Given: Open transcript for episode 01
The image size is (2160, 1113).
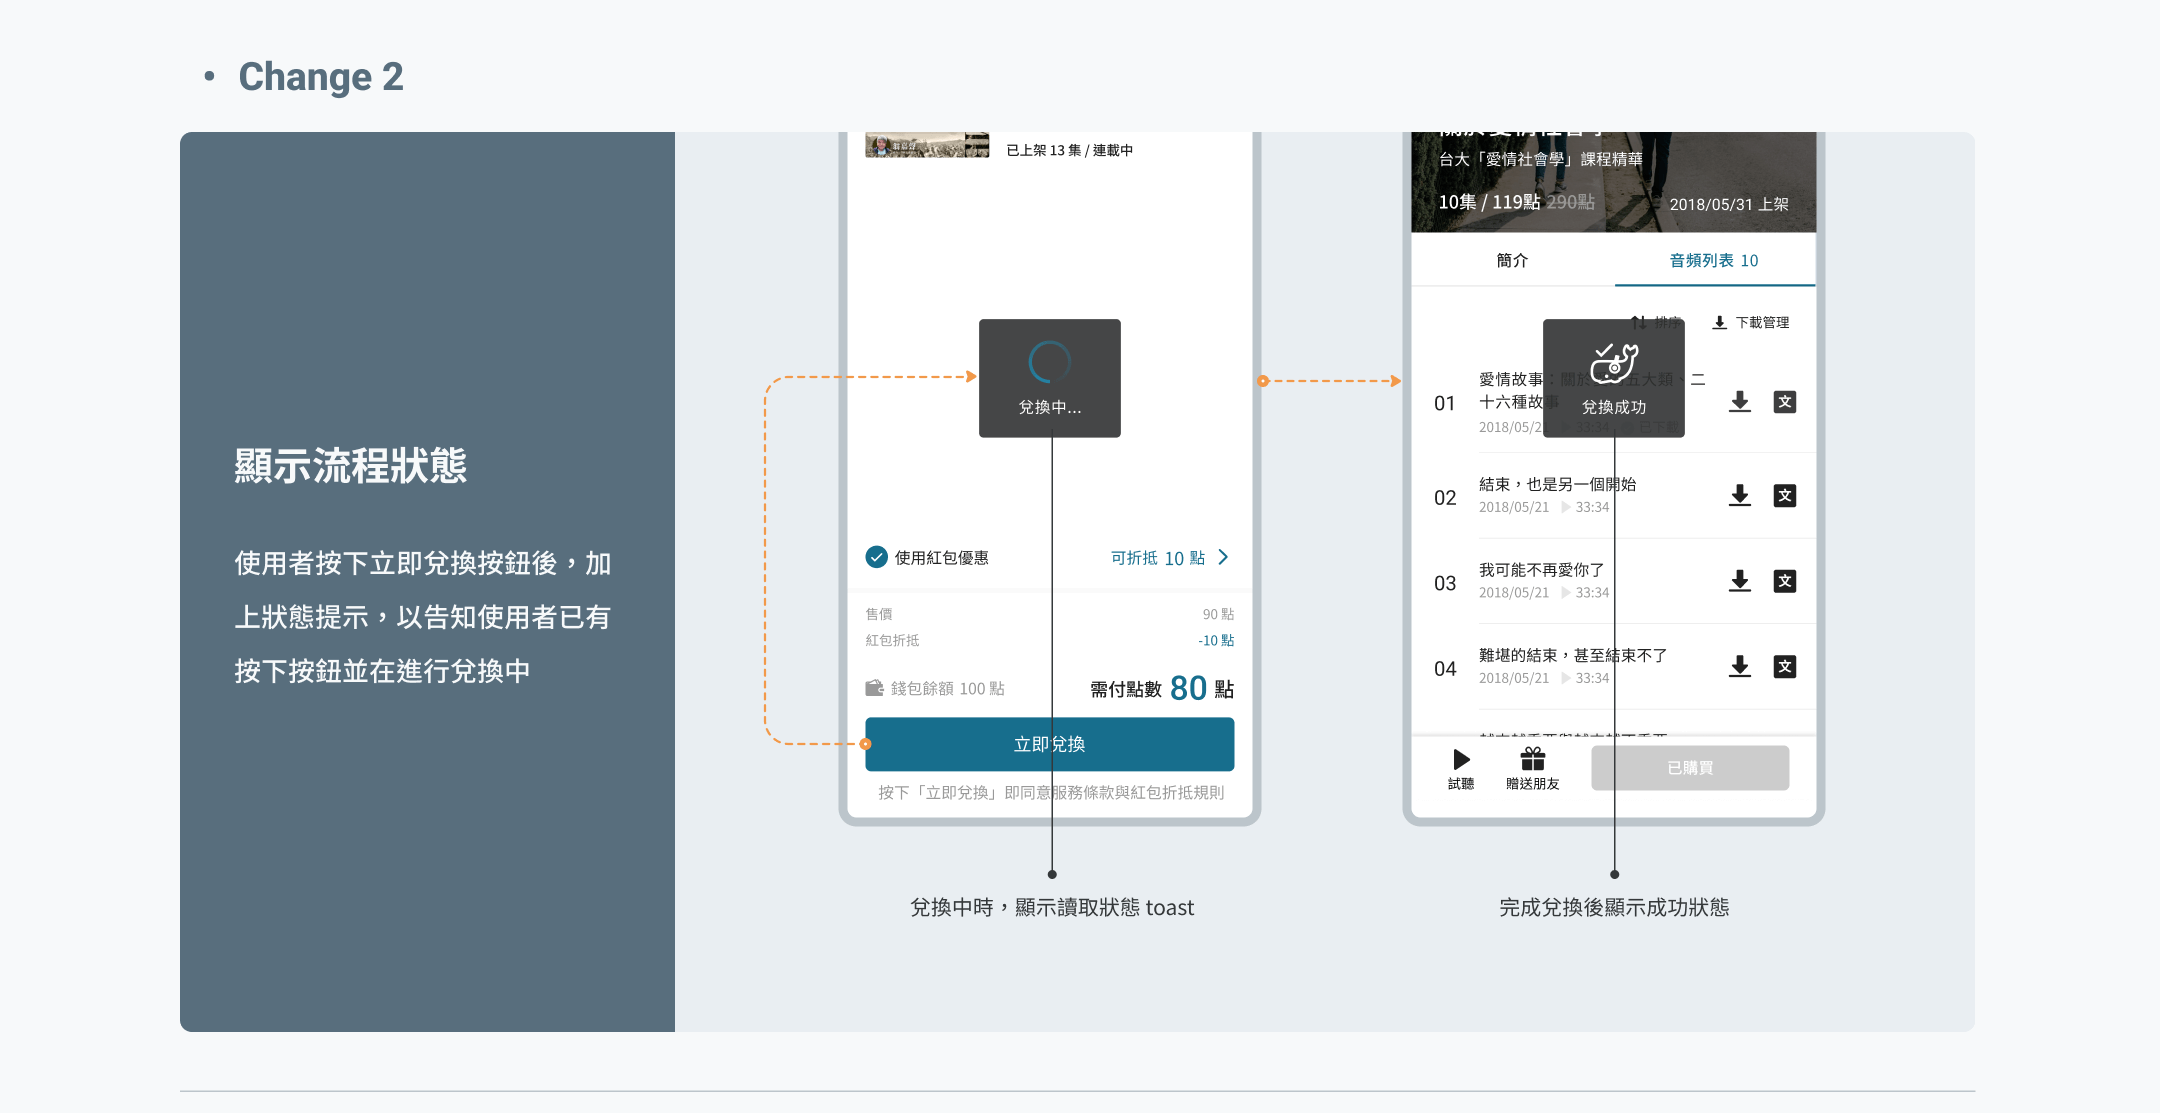Looking at the screenshot, I should pos(1785,402).
